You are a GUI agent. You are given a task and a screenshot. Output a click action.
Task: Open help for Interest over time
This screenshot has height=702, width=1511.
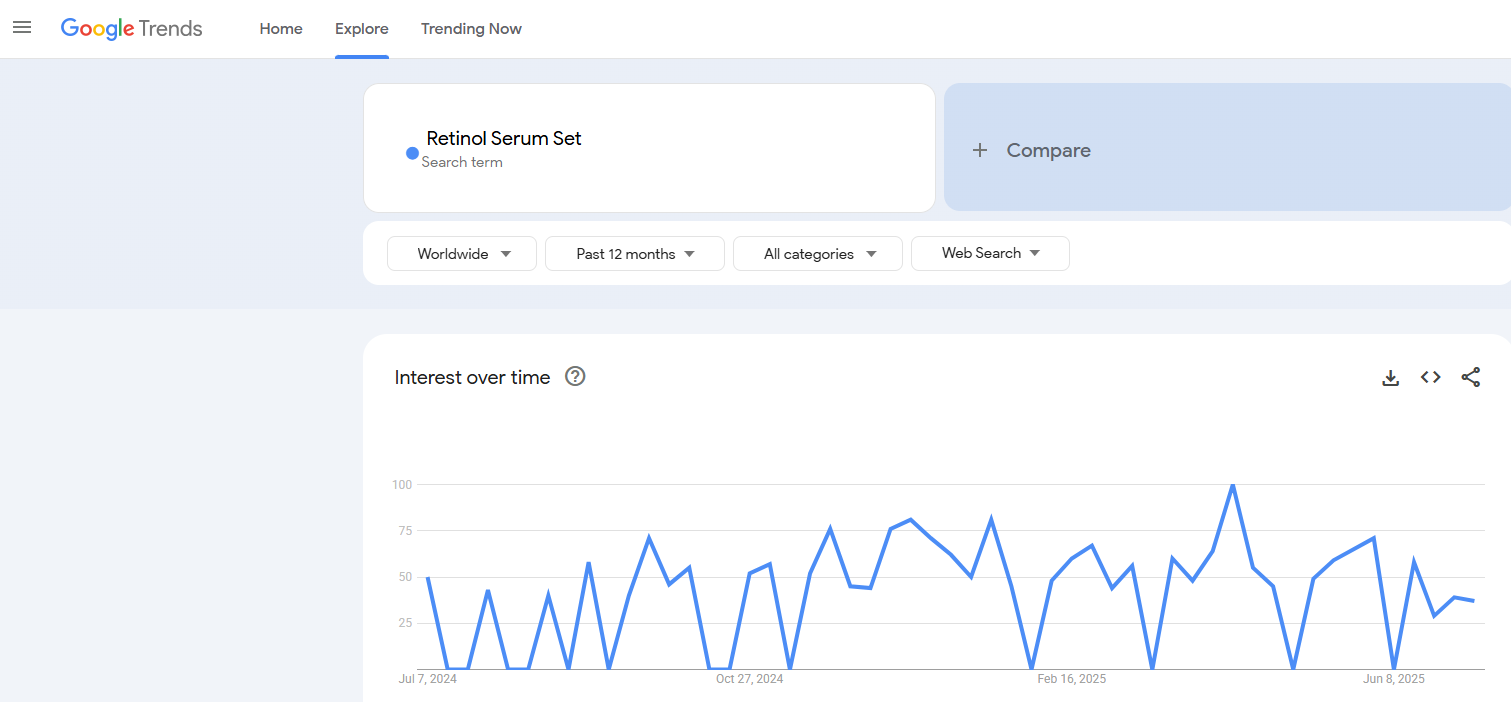click(x=575, y=377)
